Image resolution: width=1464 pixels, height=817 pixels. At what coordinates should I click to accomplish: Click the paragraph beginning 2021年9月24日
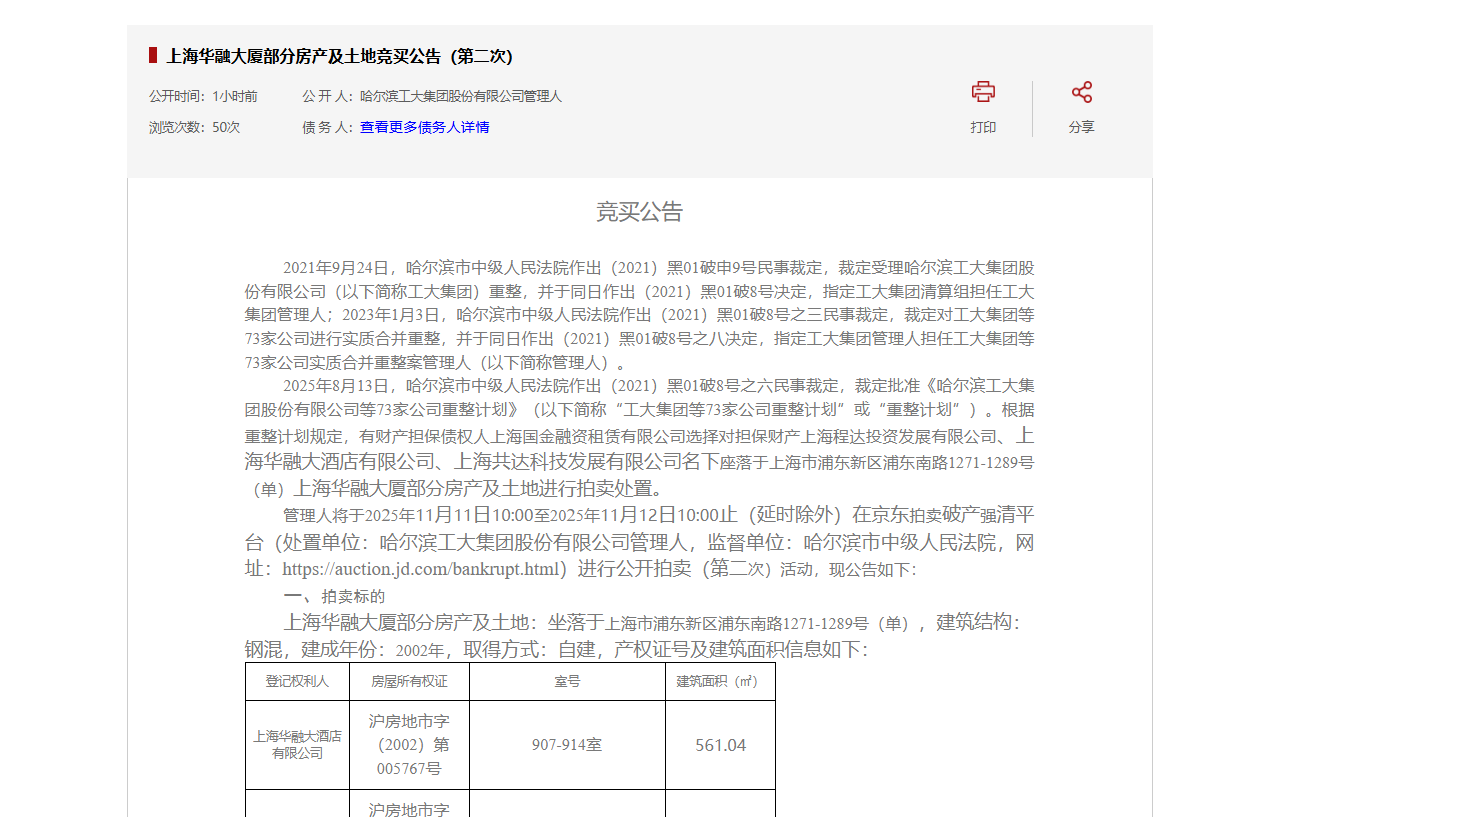pos(640,315)
